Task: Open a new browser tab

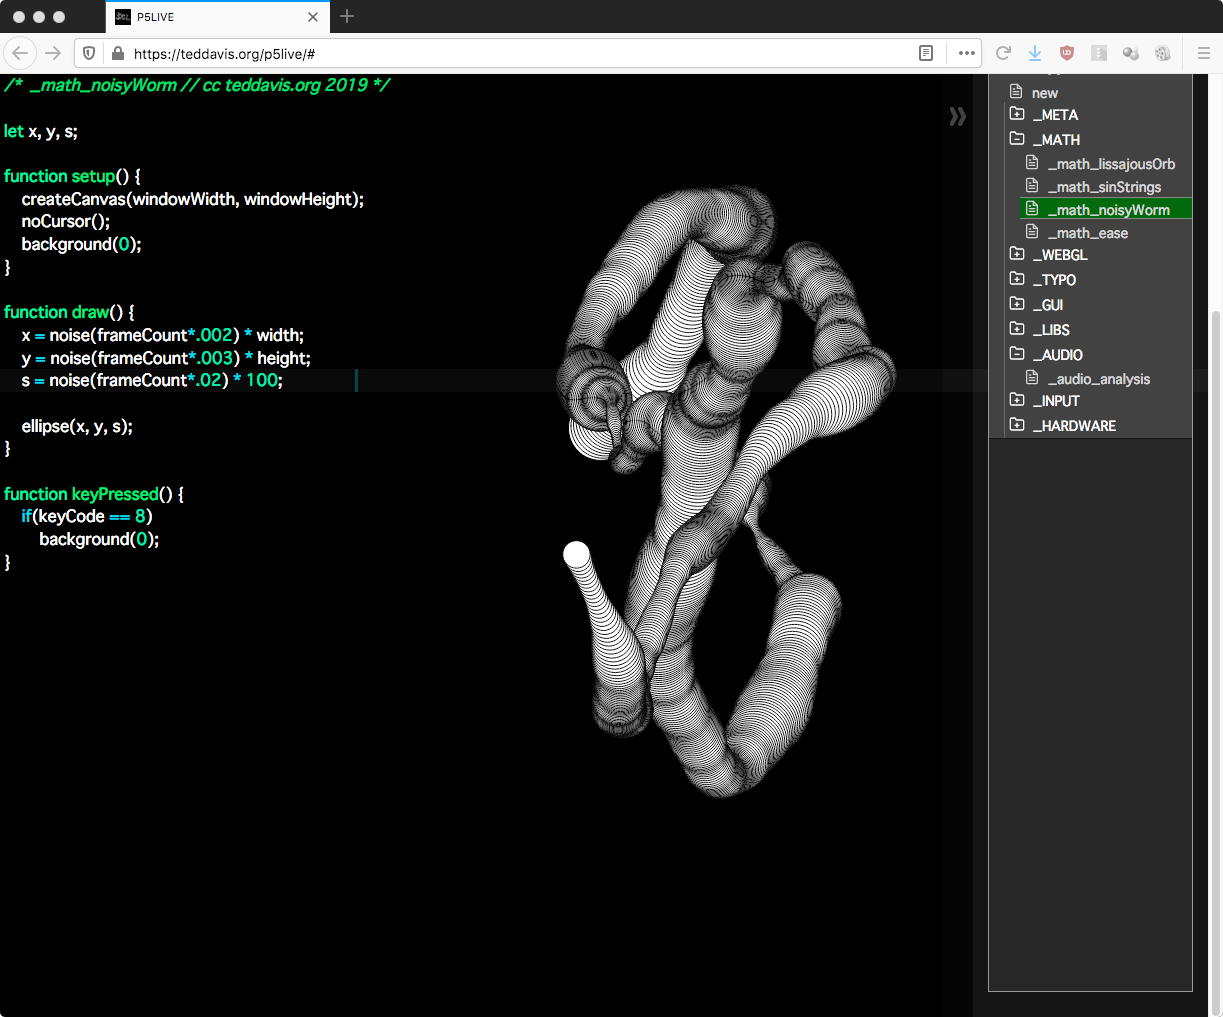Action: [347, 16]
